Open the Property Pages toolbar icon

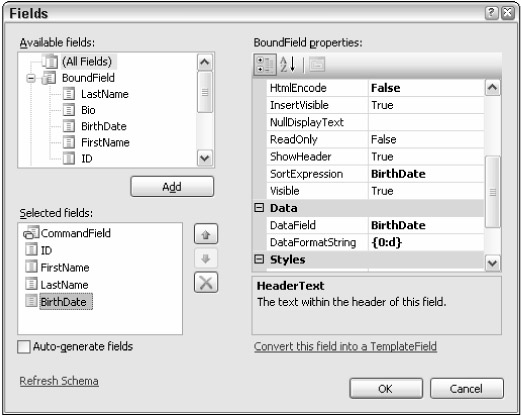click(x=317, y=64)
